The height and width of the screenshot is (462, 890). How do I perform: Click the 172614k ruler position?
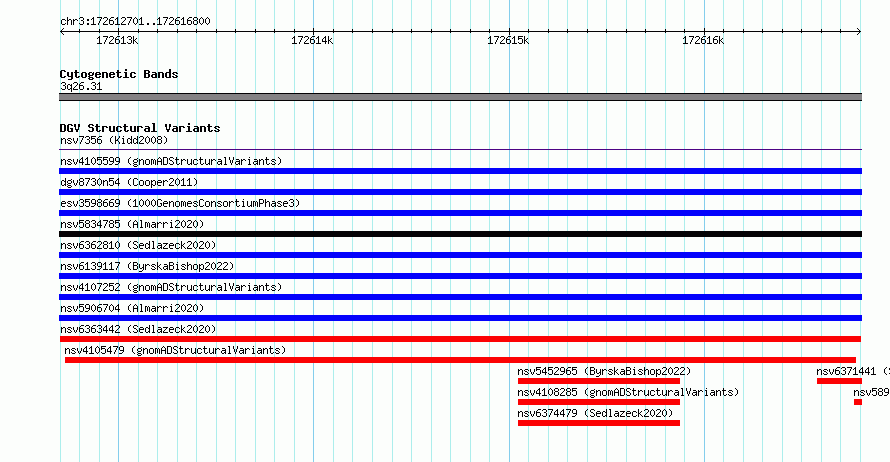coord(312,40)
